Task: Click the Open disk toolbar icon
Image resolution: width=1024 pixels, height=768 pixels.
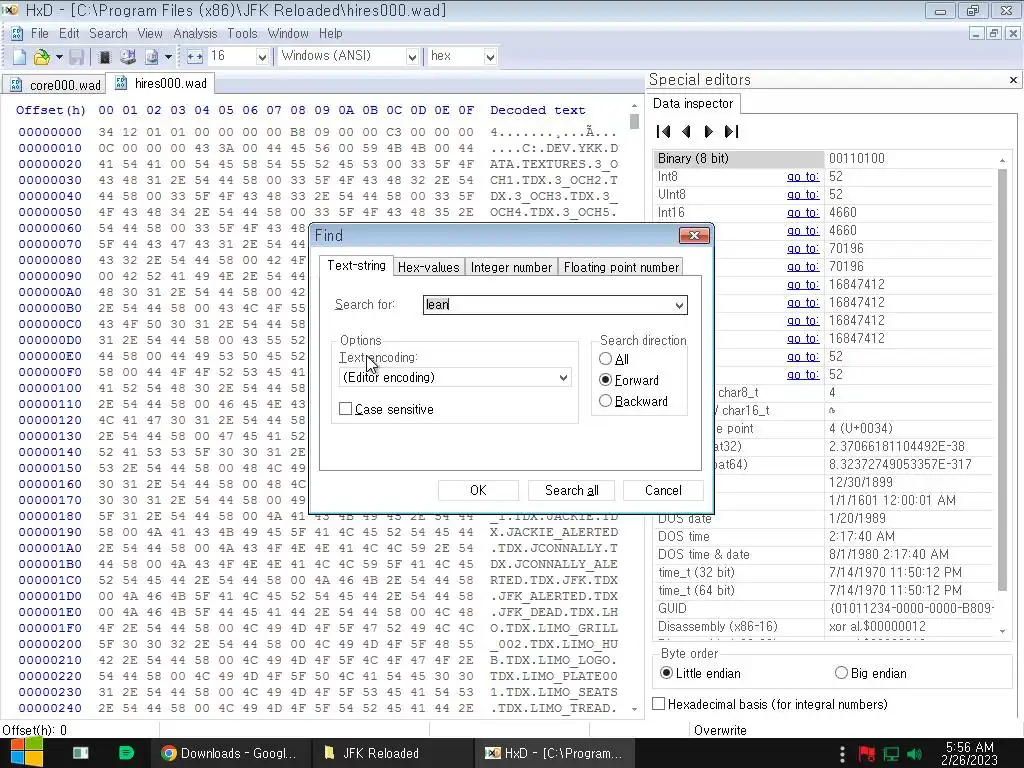Action: pyautogui.click(x=127, y=57)
